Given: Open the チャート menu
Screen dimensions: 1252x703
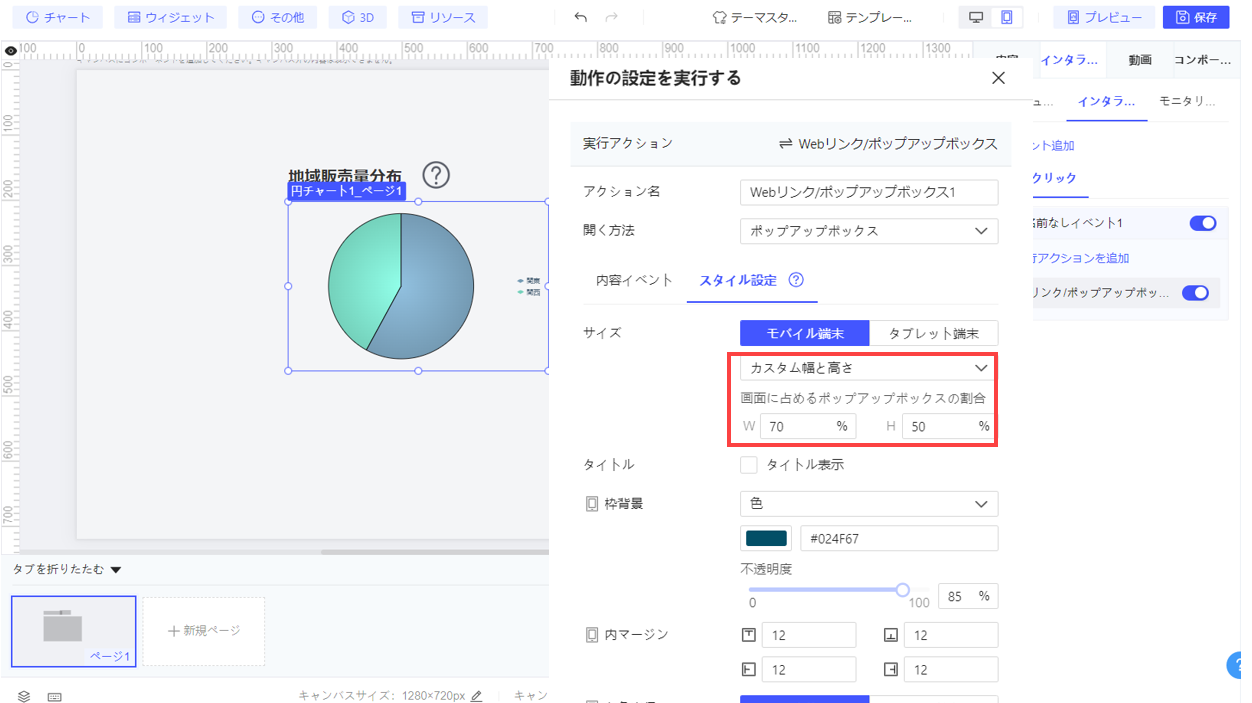Looking at the screenshot, I should tap(58, 17).
